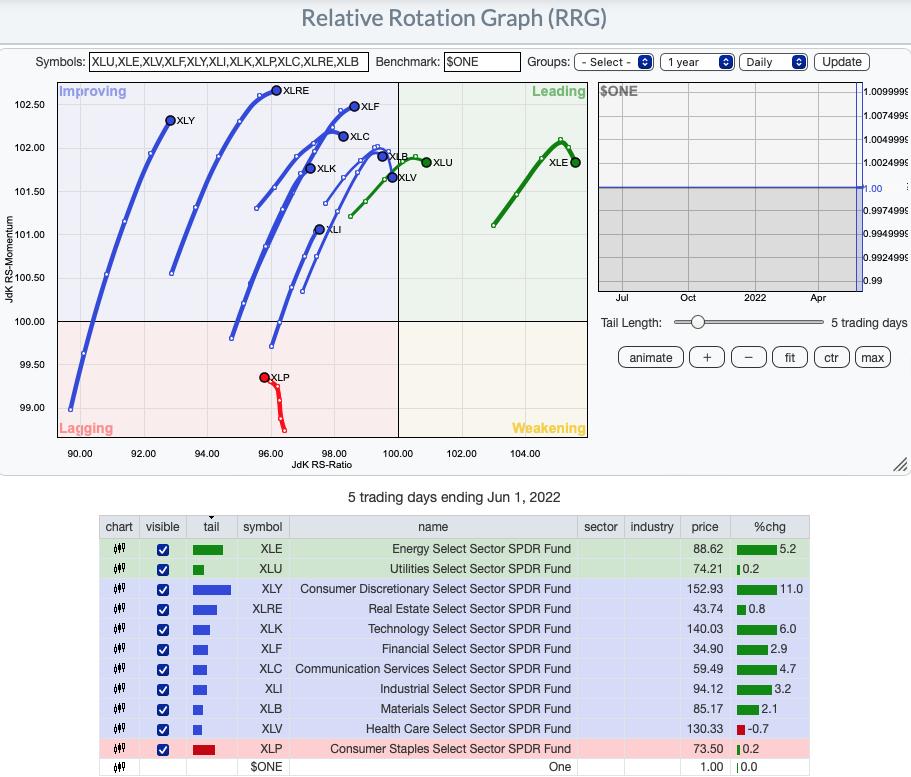911x777 pixels.
Task: Open chart icon for XLV row
Action: pyautogui.click(x=119, y=729)
